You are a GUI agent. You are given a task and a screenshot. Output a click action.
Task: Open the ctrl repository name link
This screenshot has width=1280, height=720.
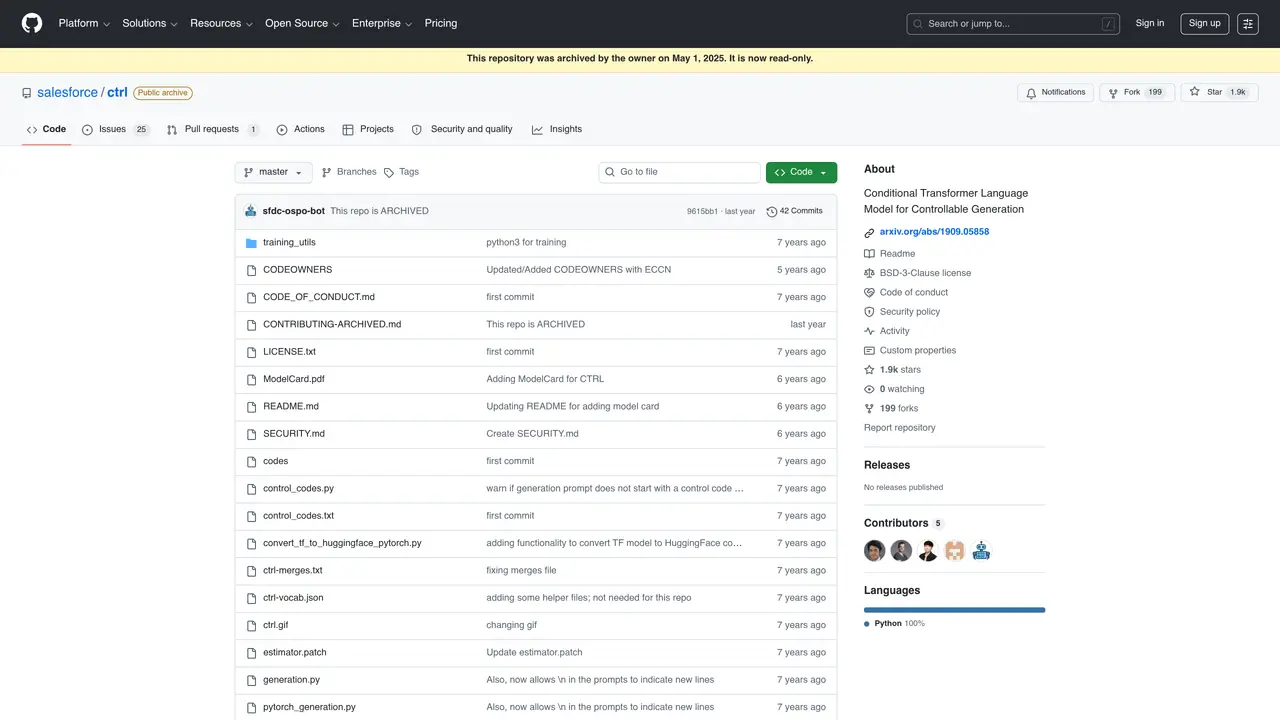pos(117,92)
